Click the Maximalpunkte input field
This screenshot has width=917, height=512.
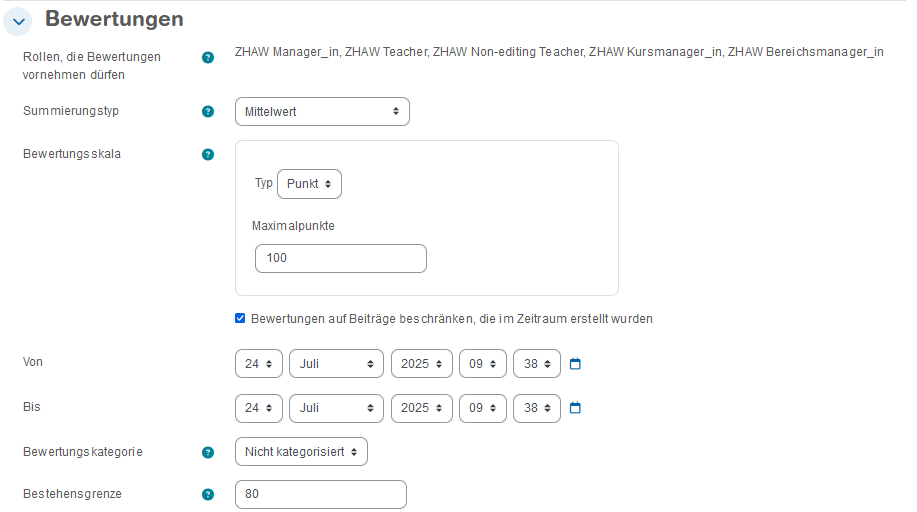340,258
